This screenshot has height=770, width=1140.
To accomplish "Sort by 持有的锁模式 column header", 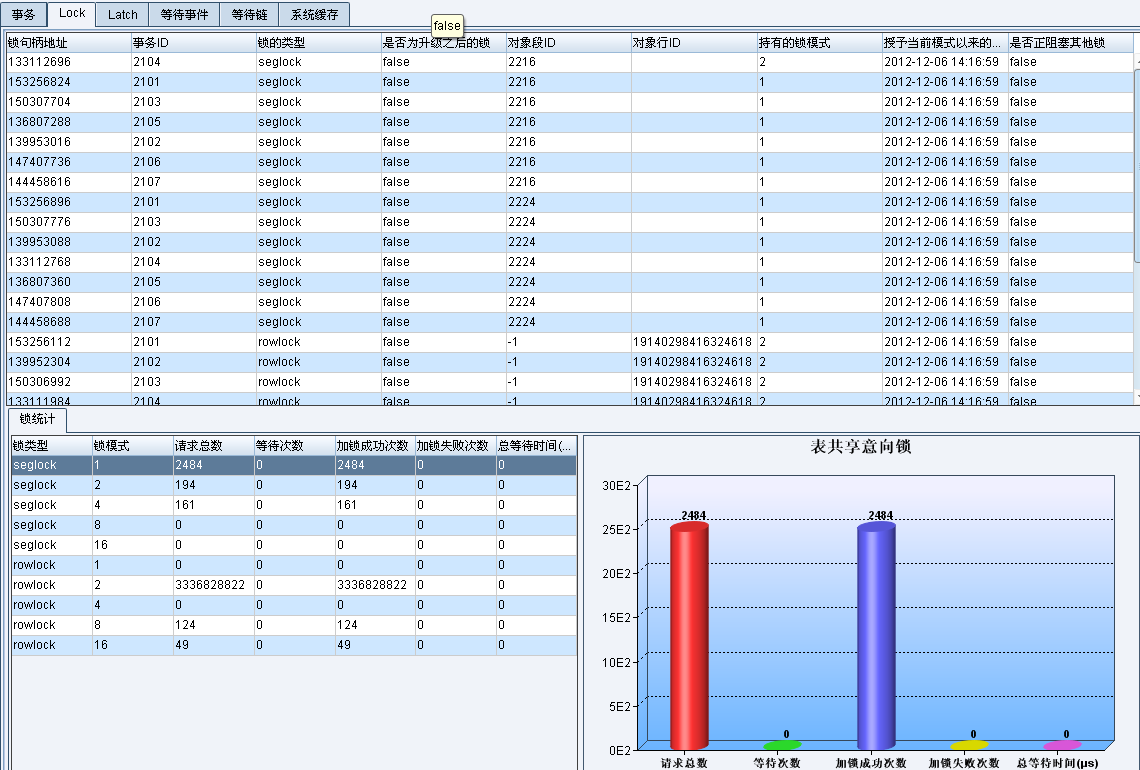I will (x=817, y=43).
